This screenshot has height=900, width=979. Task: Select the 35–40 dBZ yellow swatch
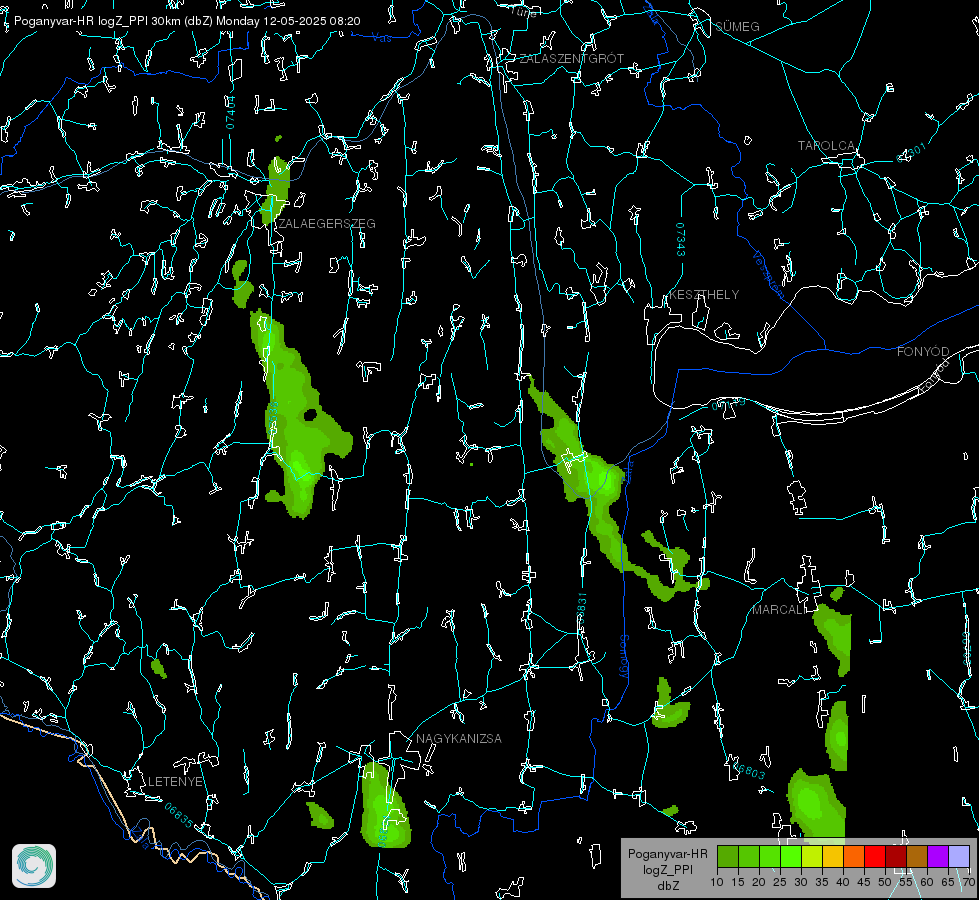point(833,856)
